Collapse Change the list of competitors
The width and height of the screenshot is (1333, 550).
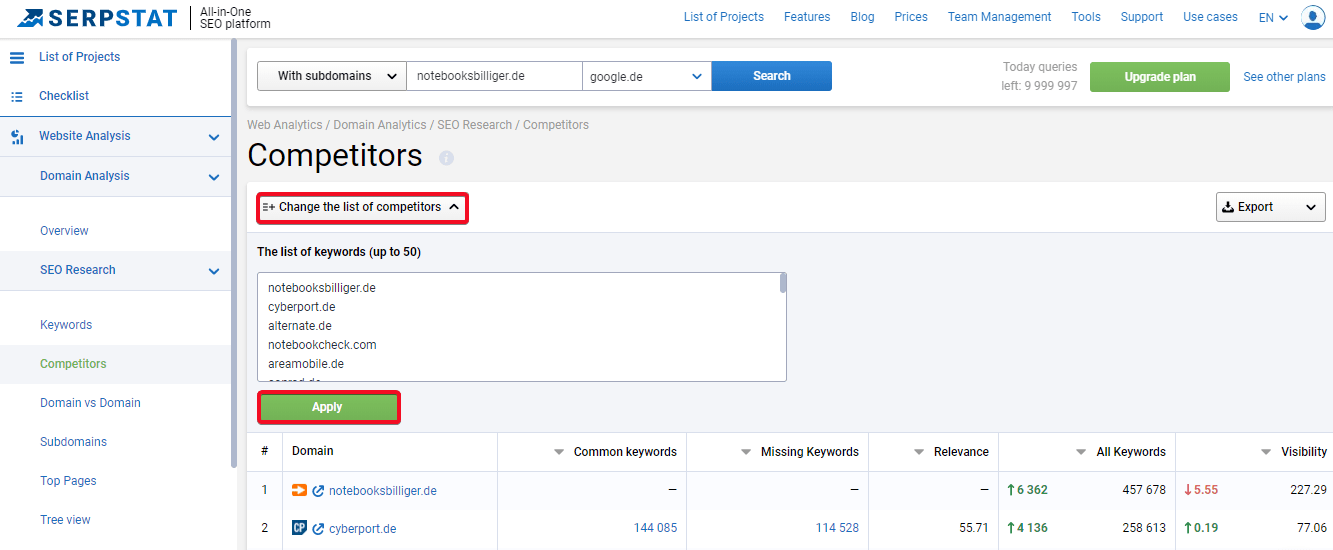[x=362, y=208]
